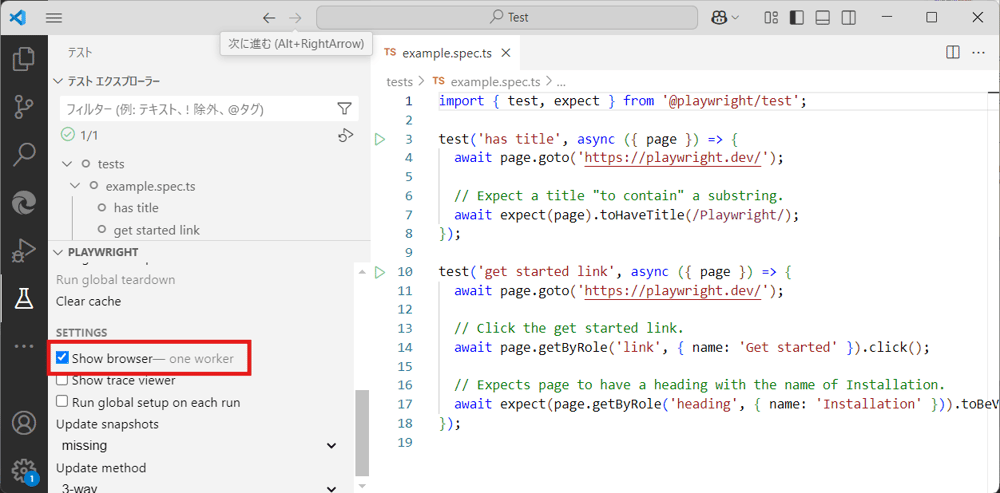Click line number 19
1000x493 pixels.
click(405, 443)
